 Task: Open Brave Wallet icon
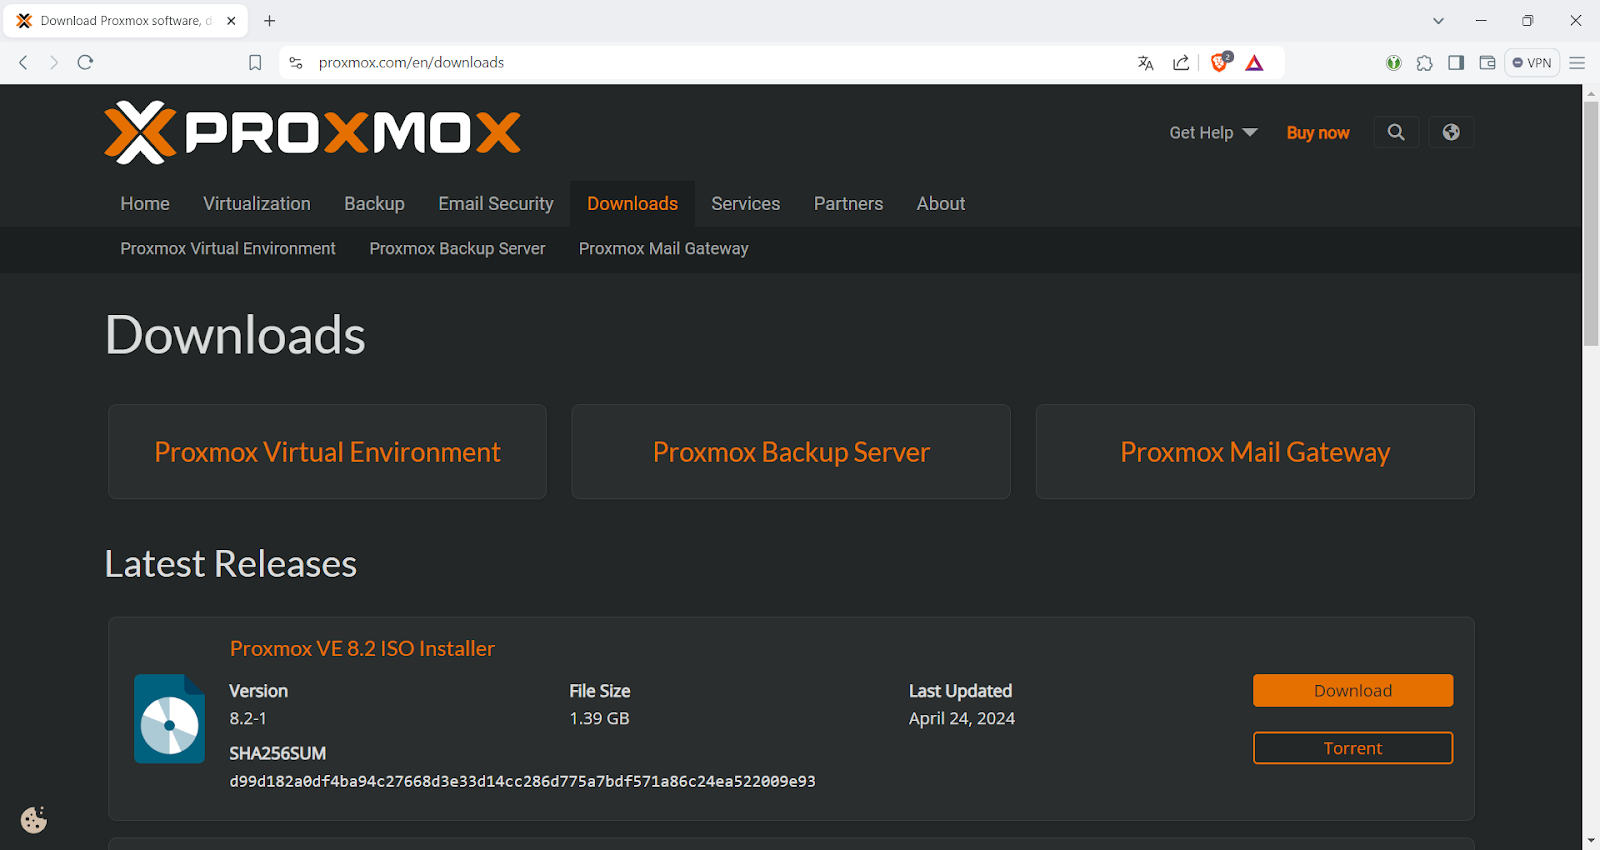[1487, 63]
